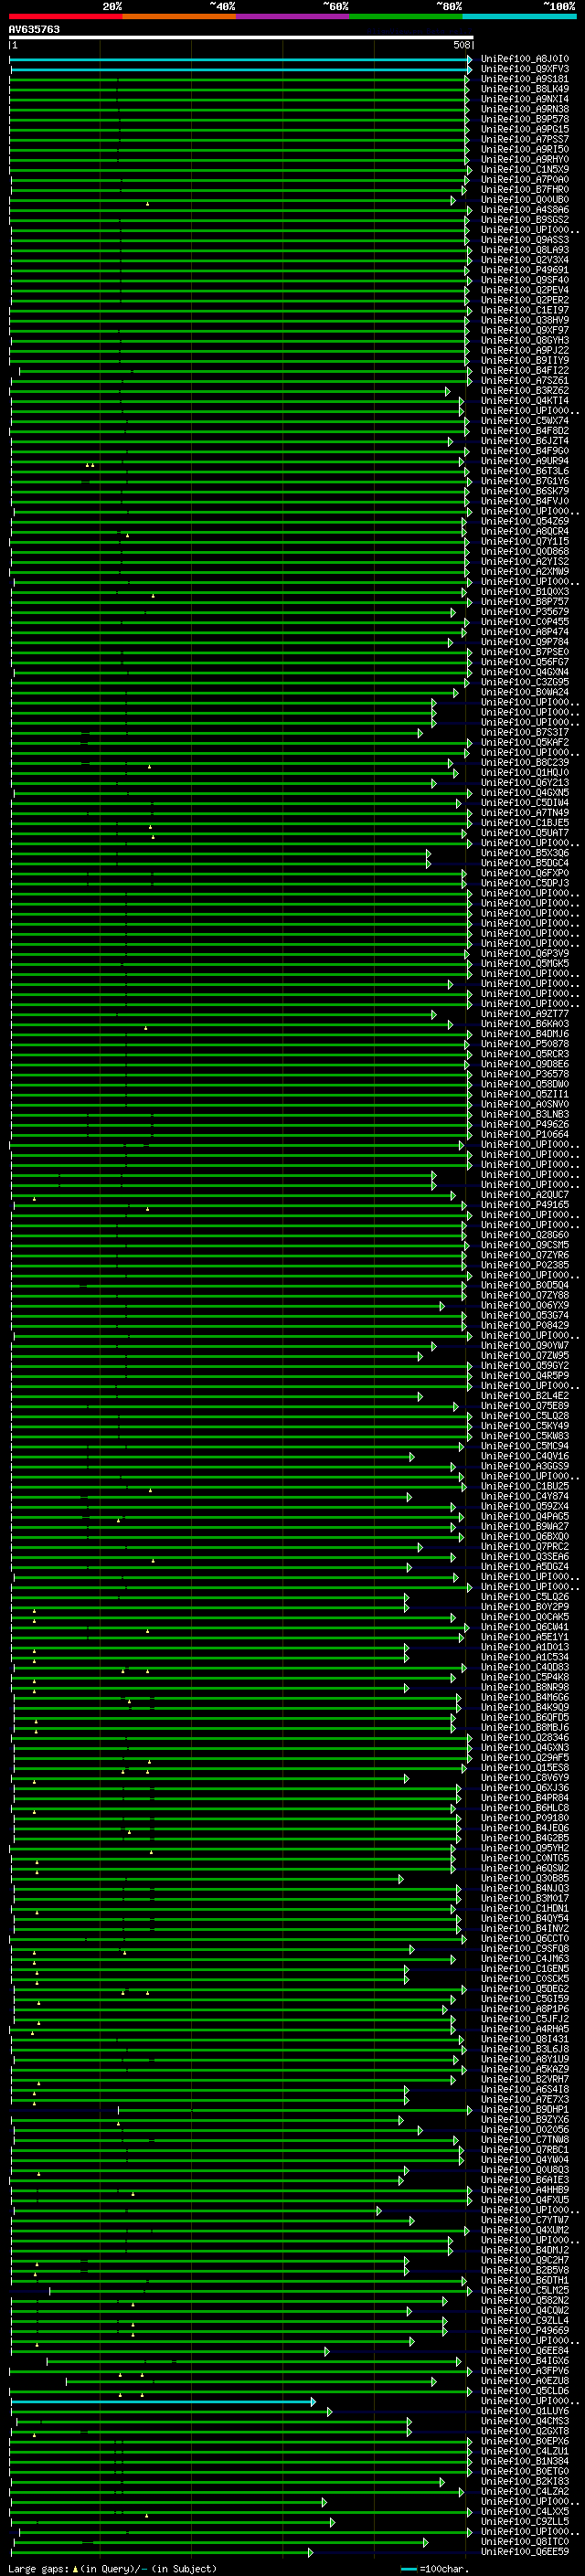Select hit label UniRef100_B6JZT4
Viewport: 585px width, 2576px height.
525,441
